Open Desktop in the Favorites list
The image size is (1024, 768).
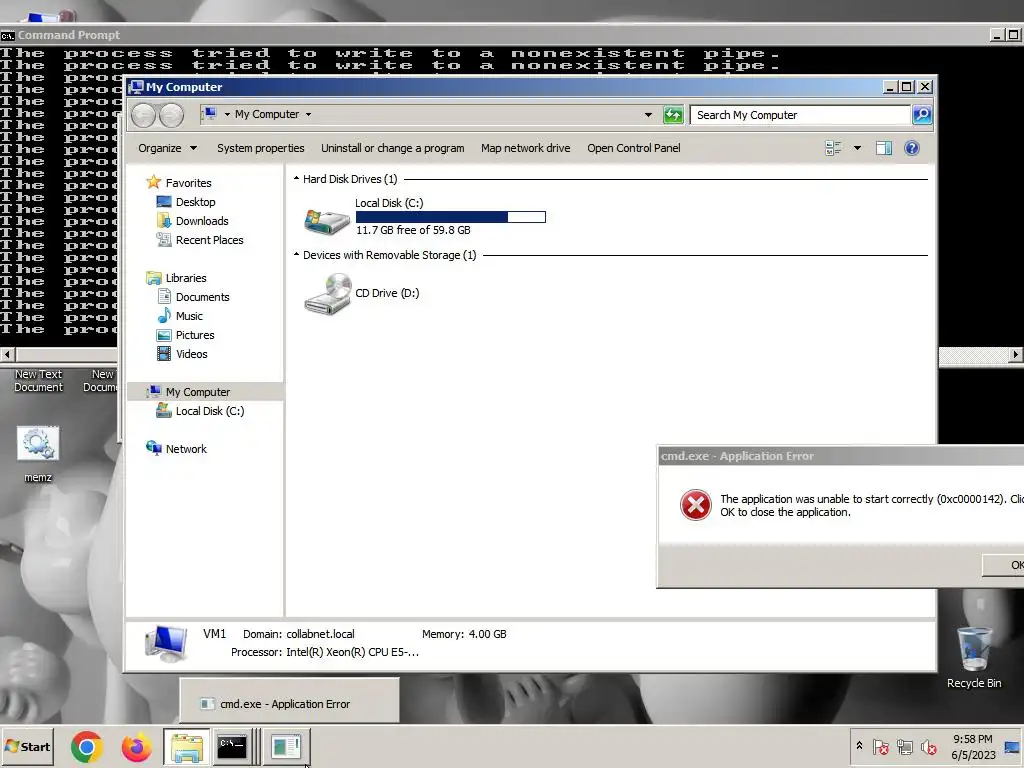(195, 202)
